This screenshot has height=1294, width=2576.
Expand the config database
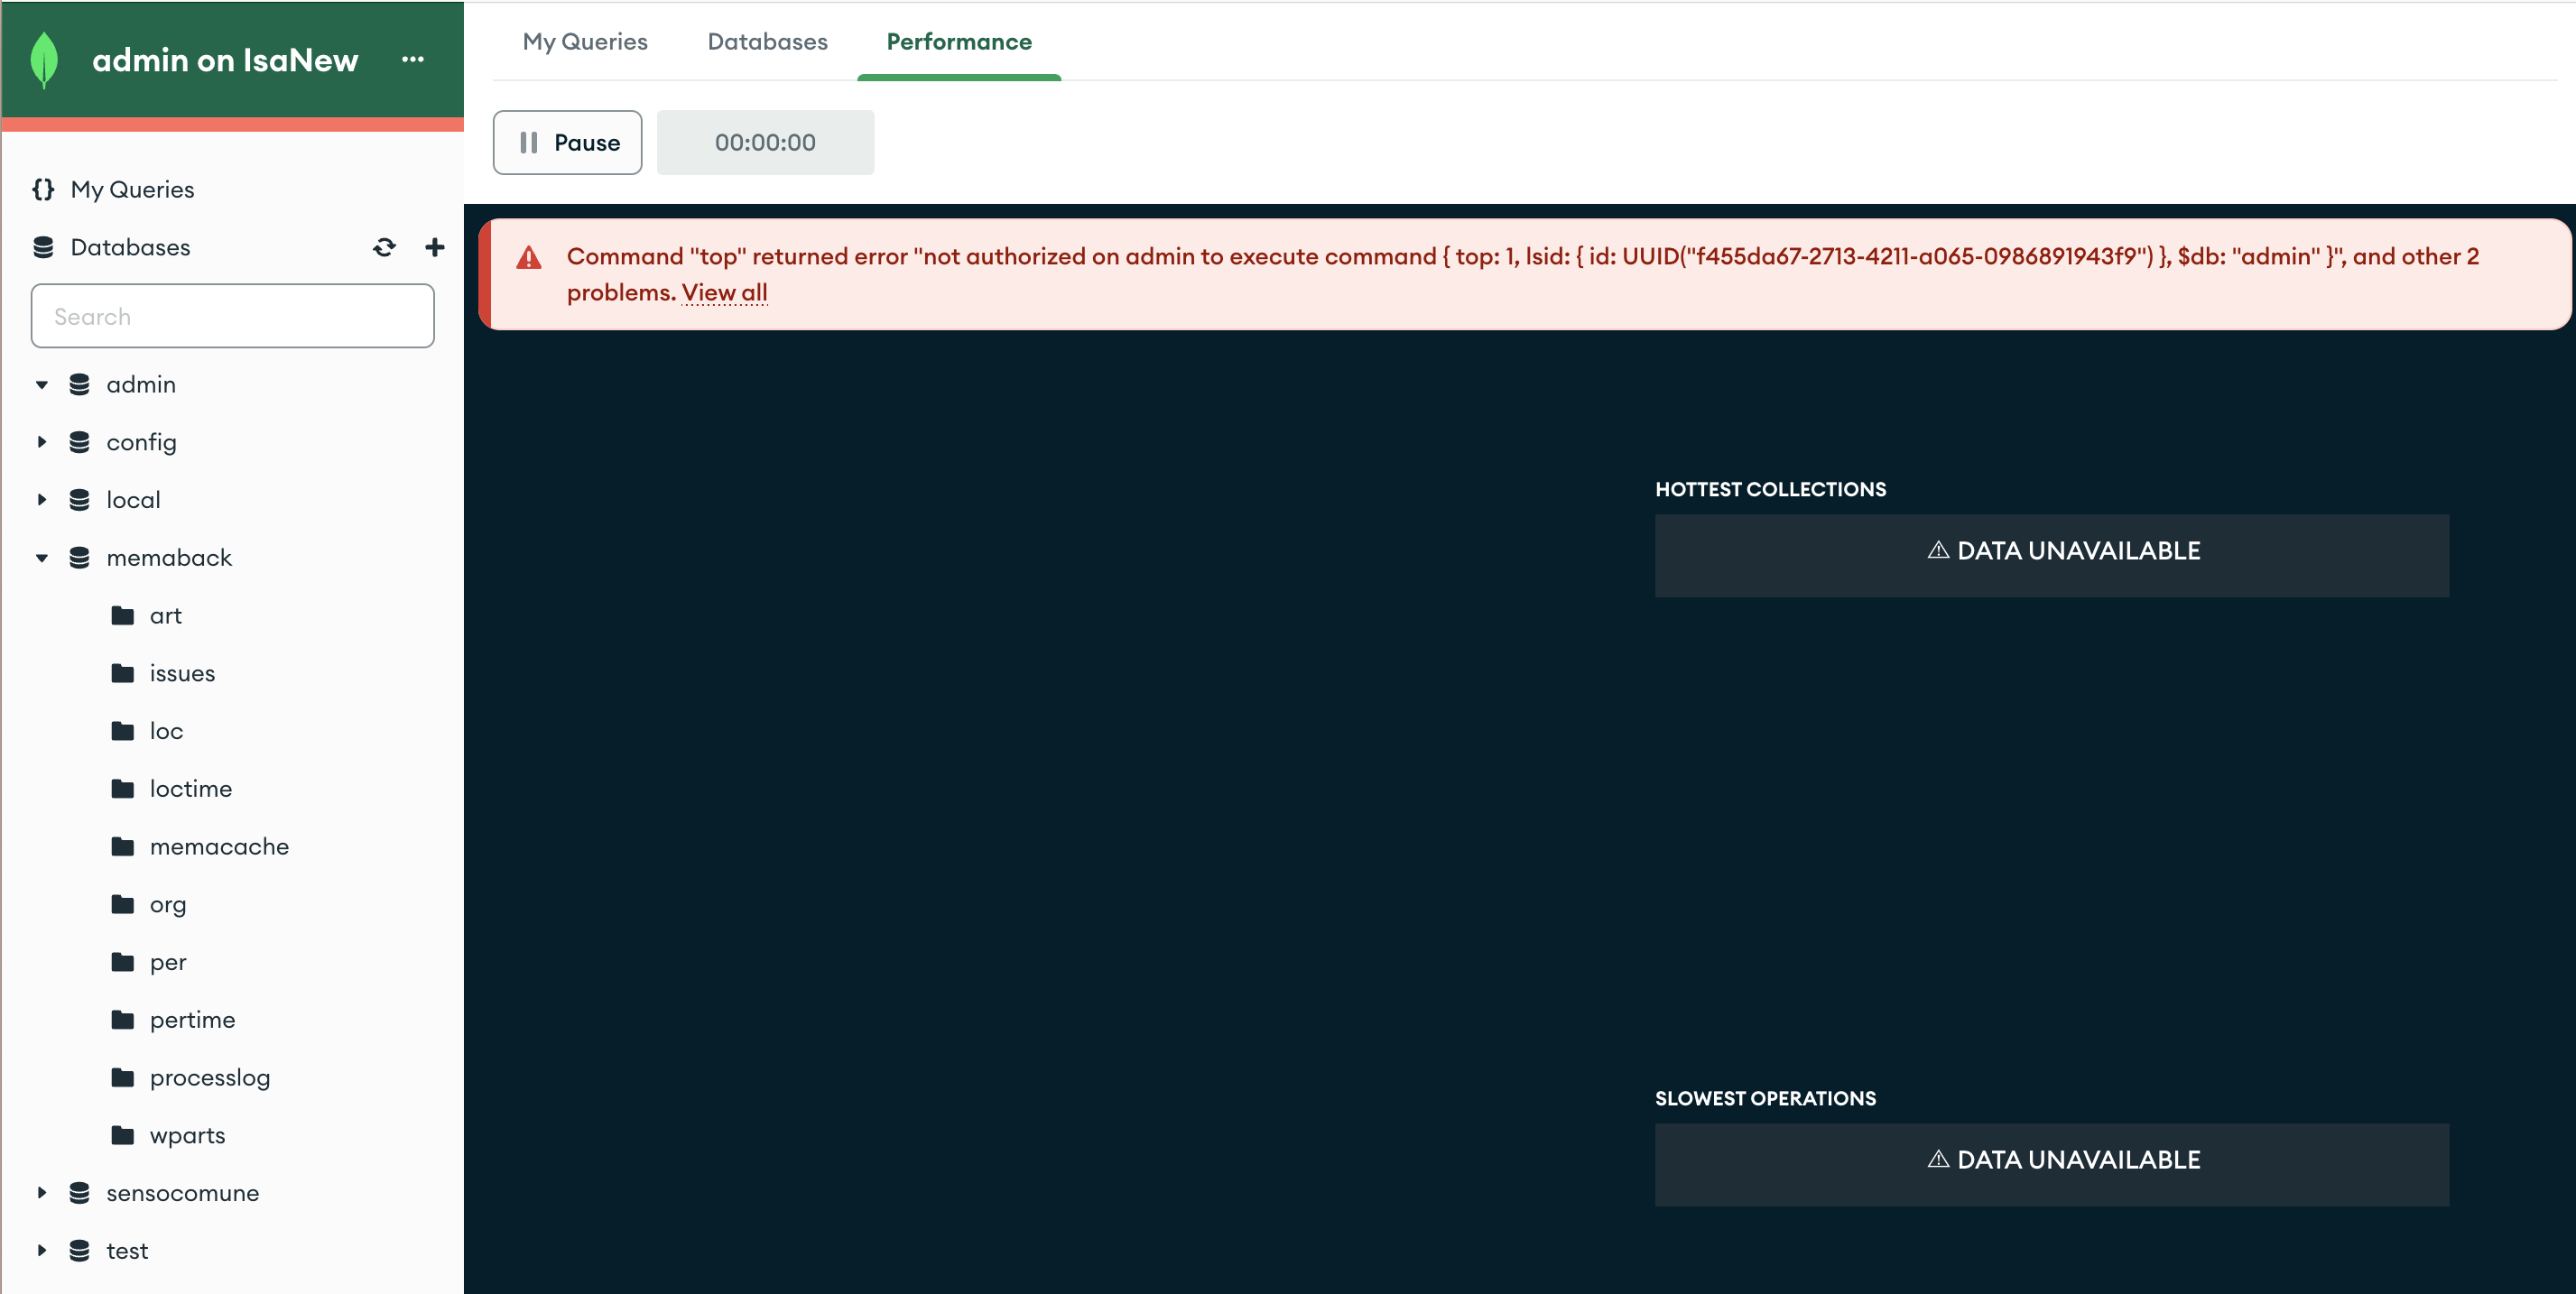(x=42, y=442)
